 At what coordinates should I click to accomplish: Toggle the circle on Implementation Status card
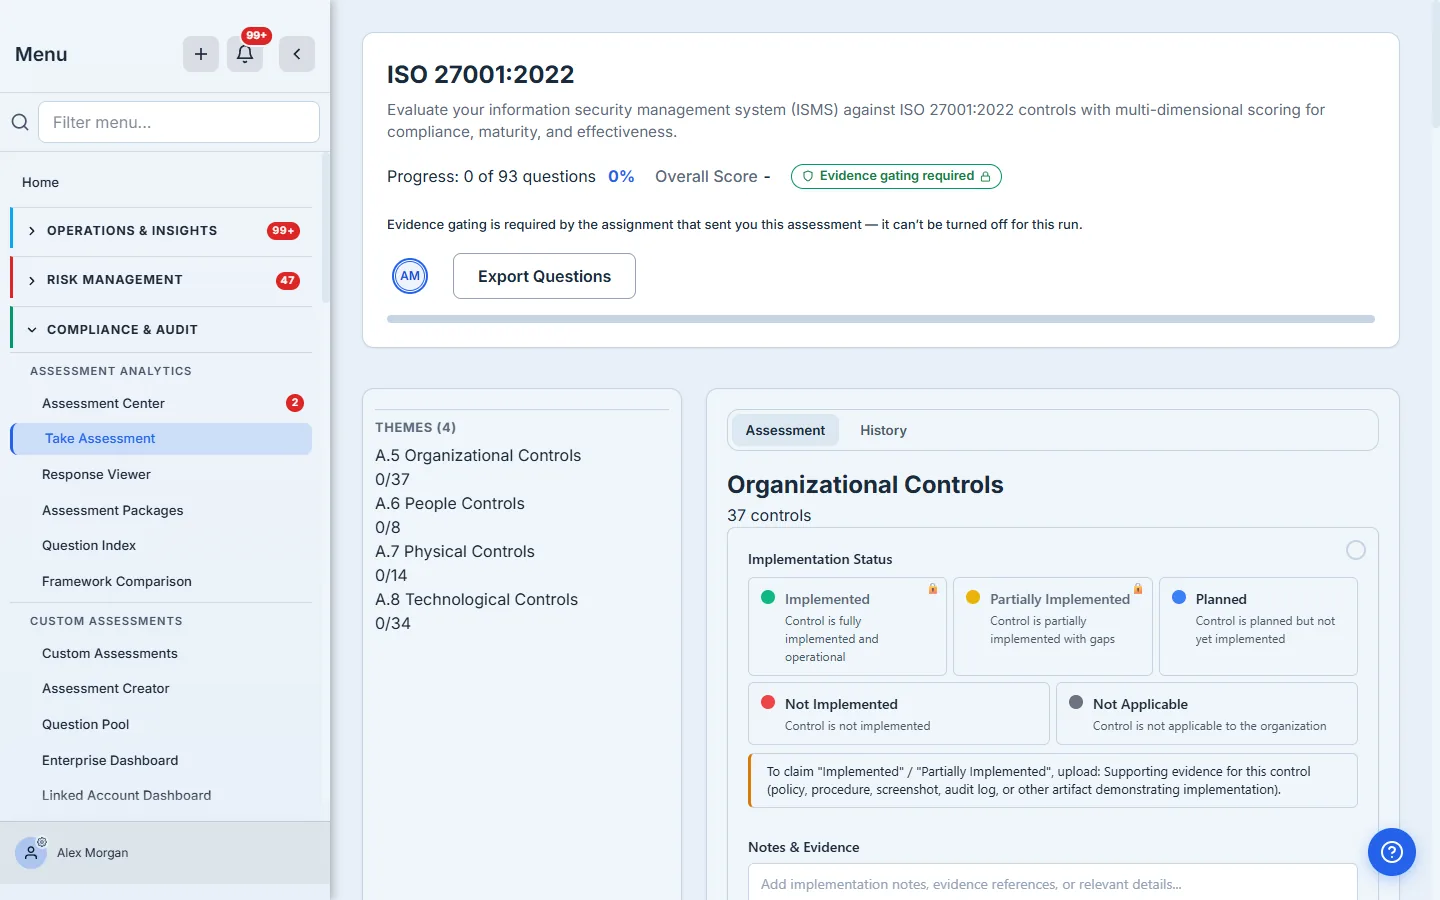point(1356,550)
